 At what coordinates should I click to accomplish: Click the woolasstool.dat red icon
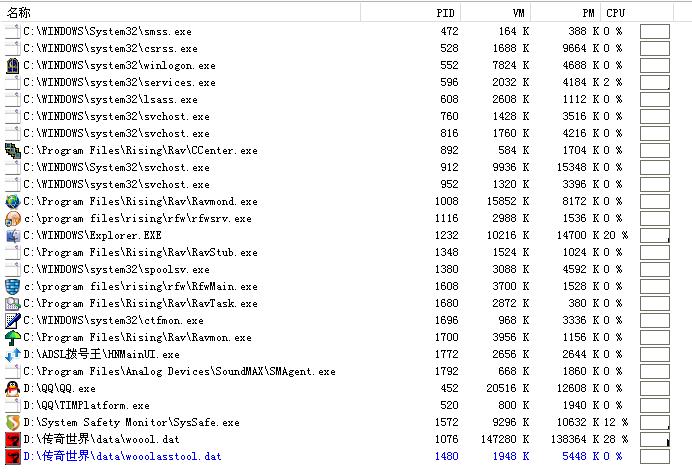pos(13,457)
